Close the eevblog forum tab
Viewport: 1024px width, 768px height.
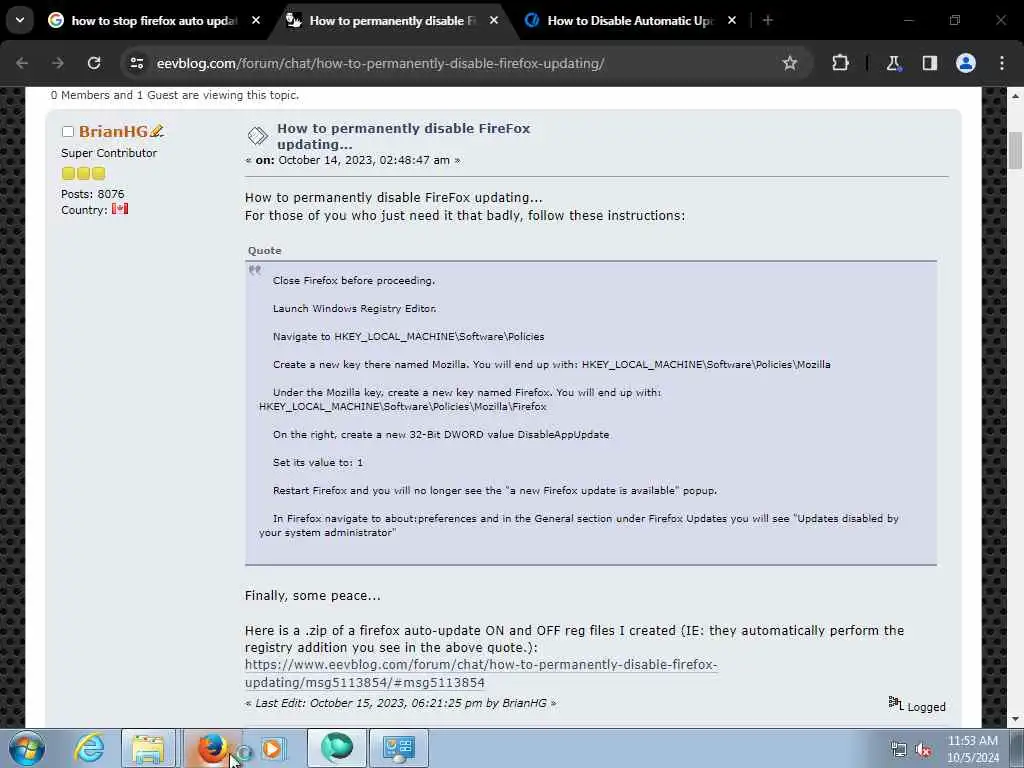click(494, 20)
